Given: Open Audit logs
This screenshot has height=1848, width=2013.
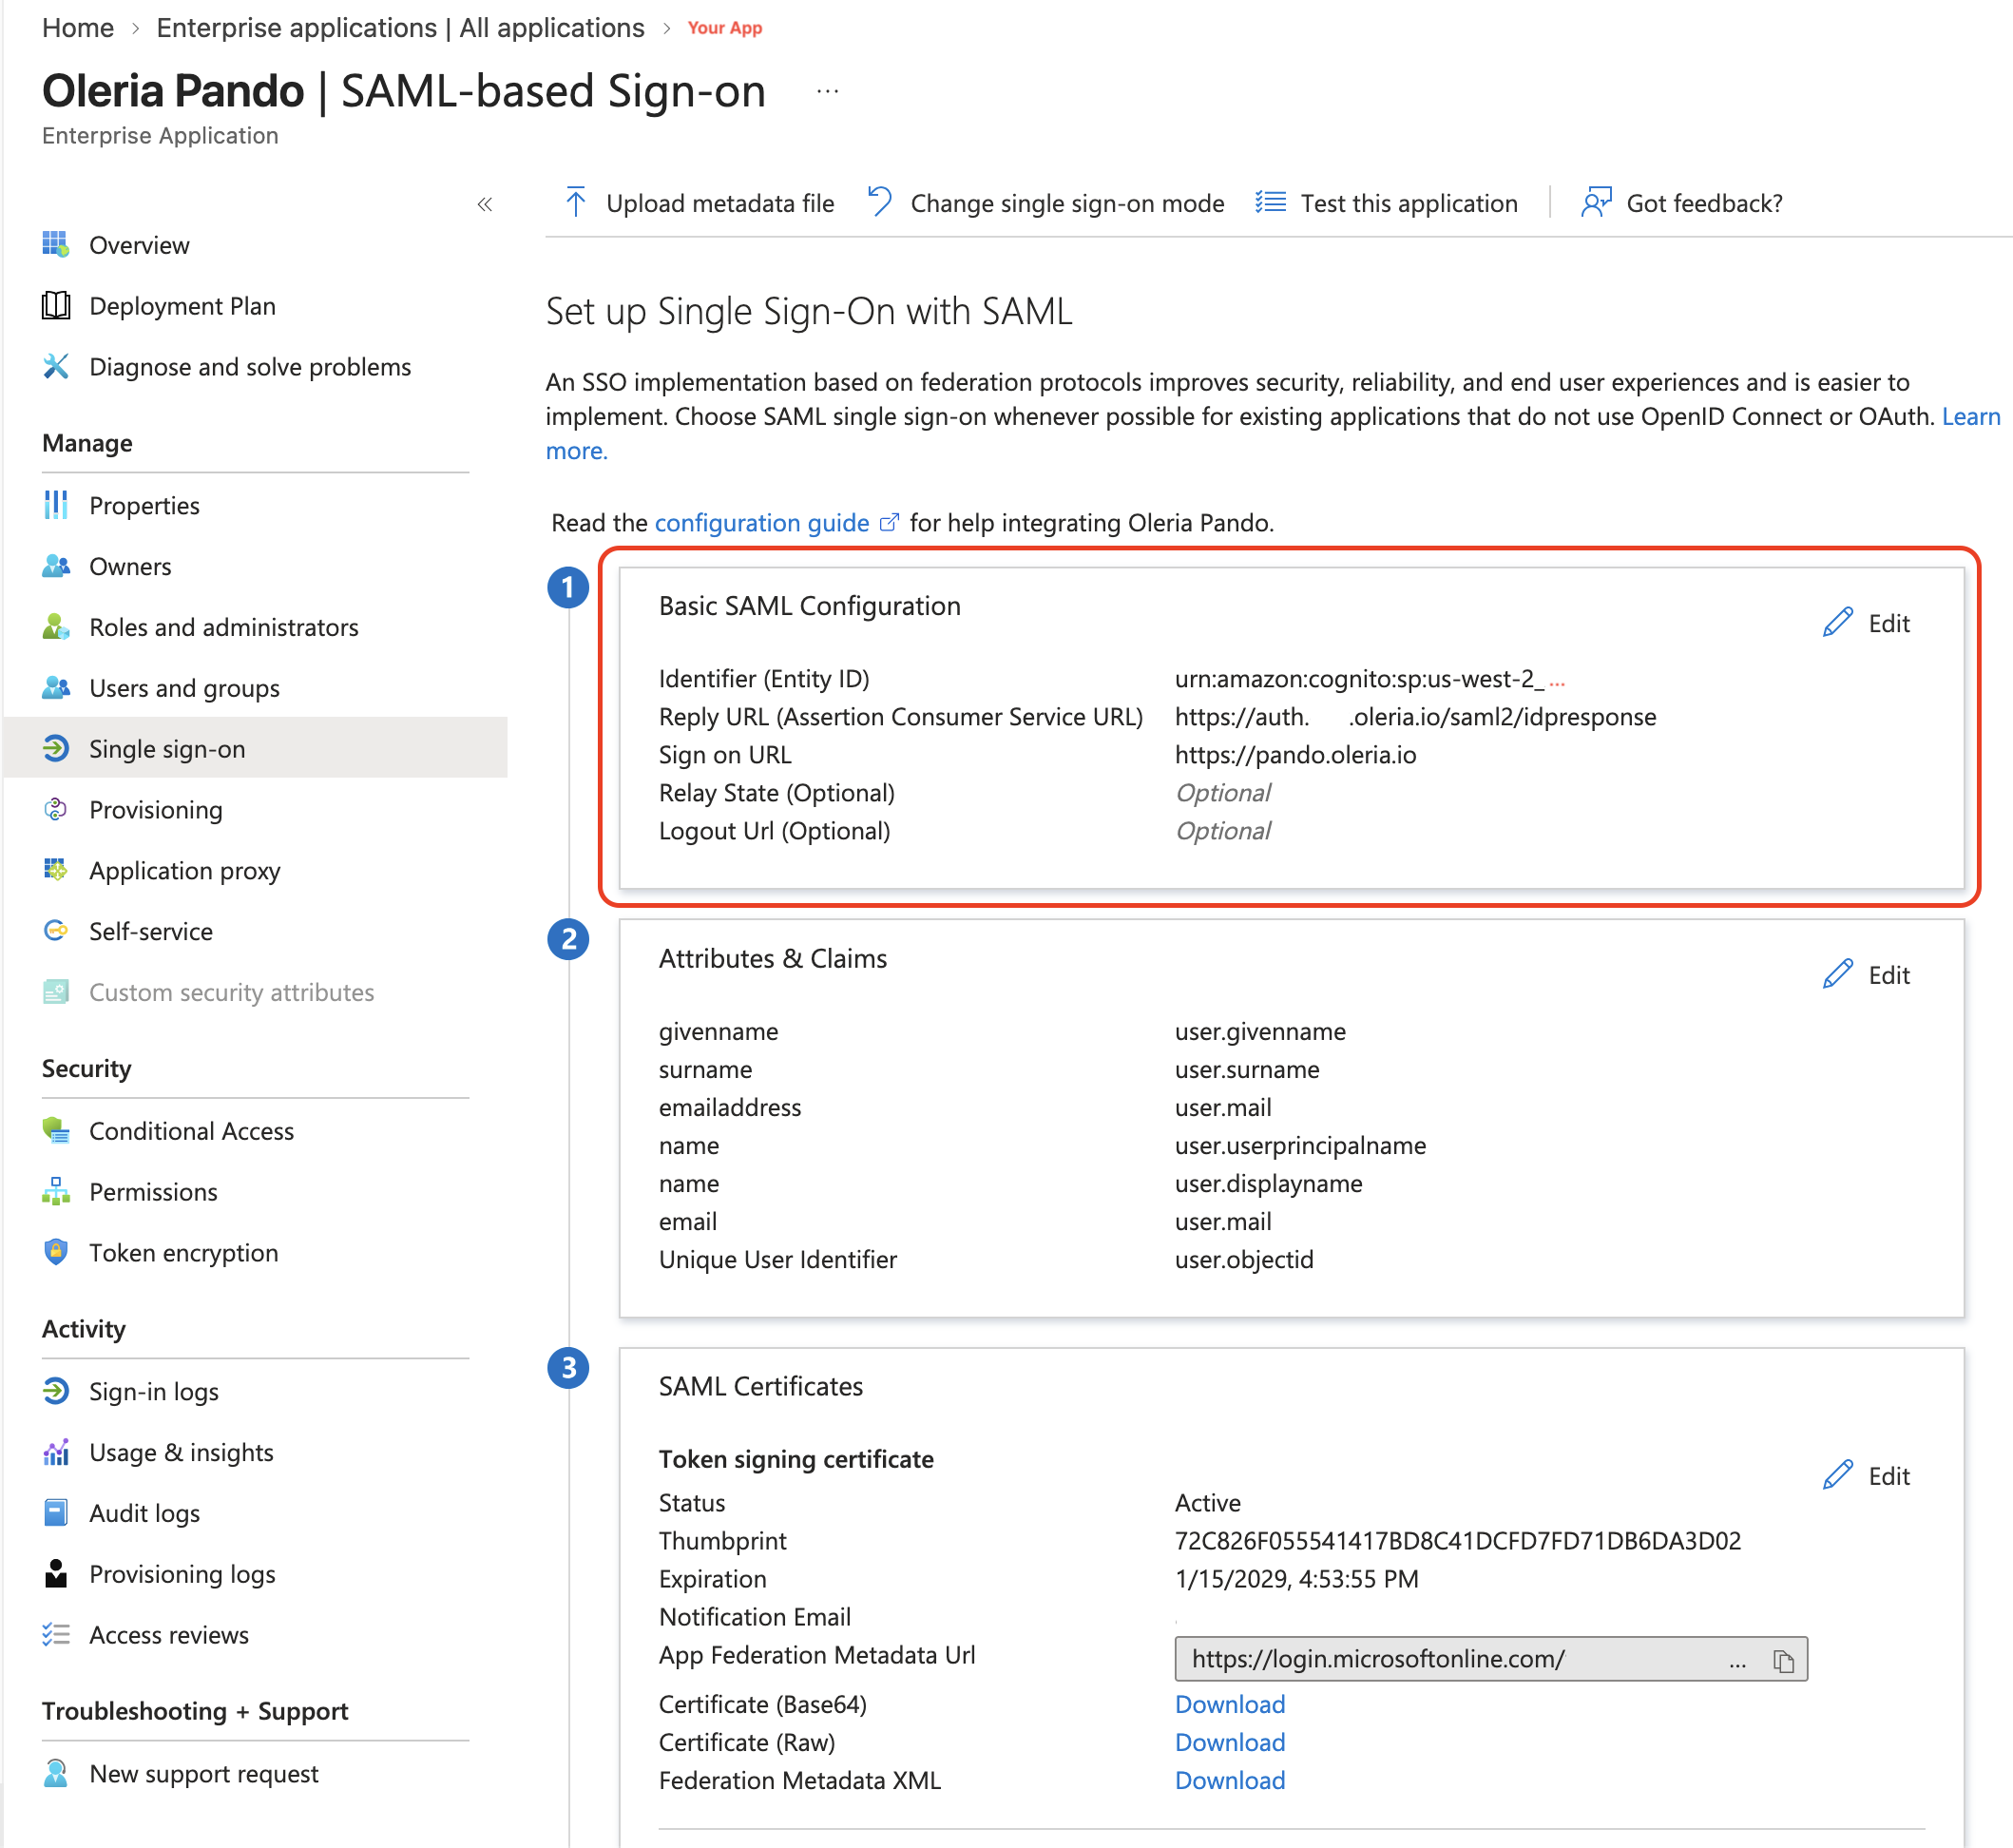Looking at the screenshot, I should [144, 1514].
